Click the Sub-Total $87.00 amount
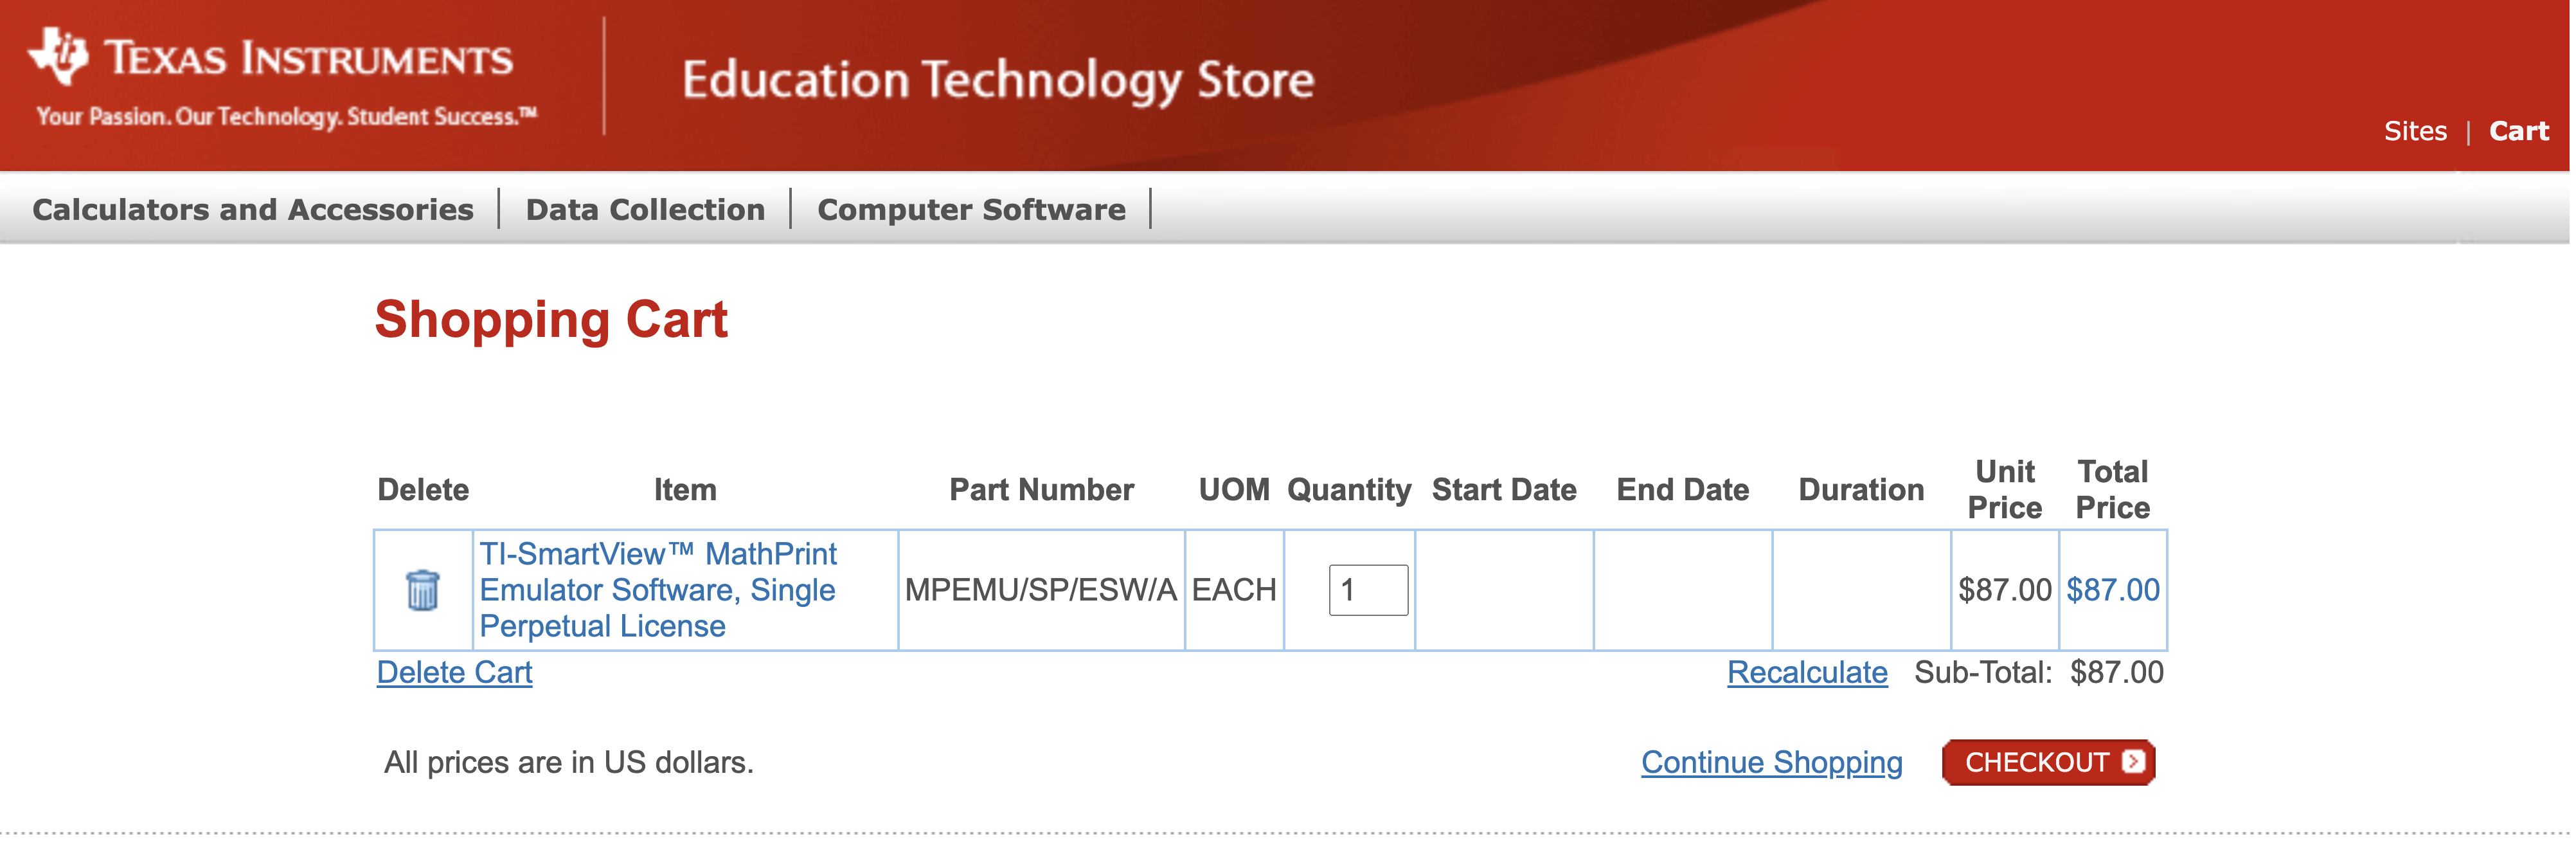The width and height of the screenshot is (2576, 841). click(x=2117, y=672)
